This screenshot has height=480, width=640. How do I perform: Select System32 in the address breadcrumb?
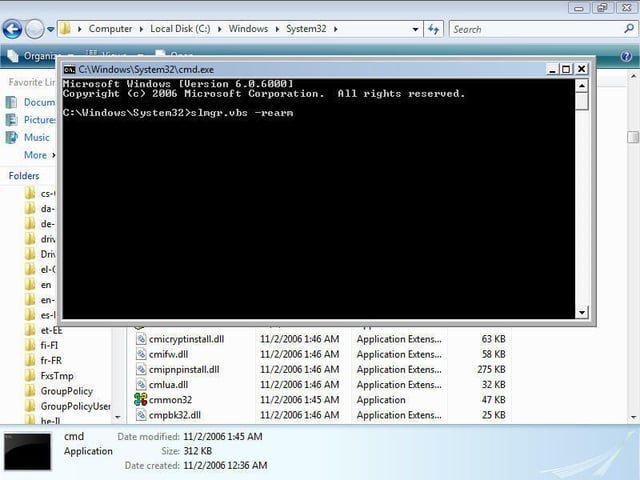[x=306, y=29]
